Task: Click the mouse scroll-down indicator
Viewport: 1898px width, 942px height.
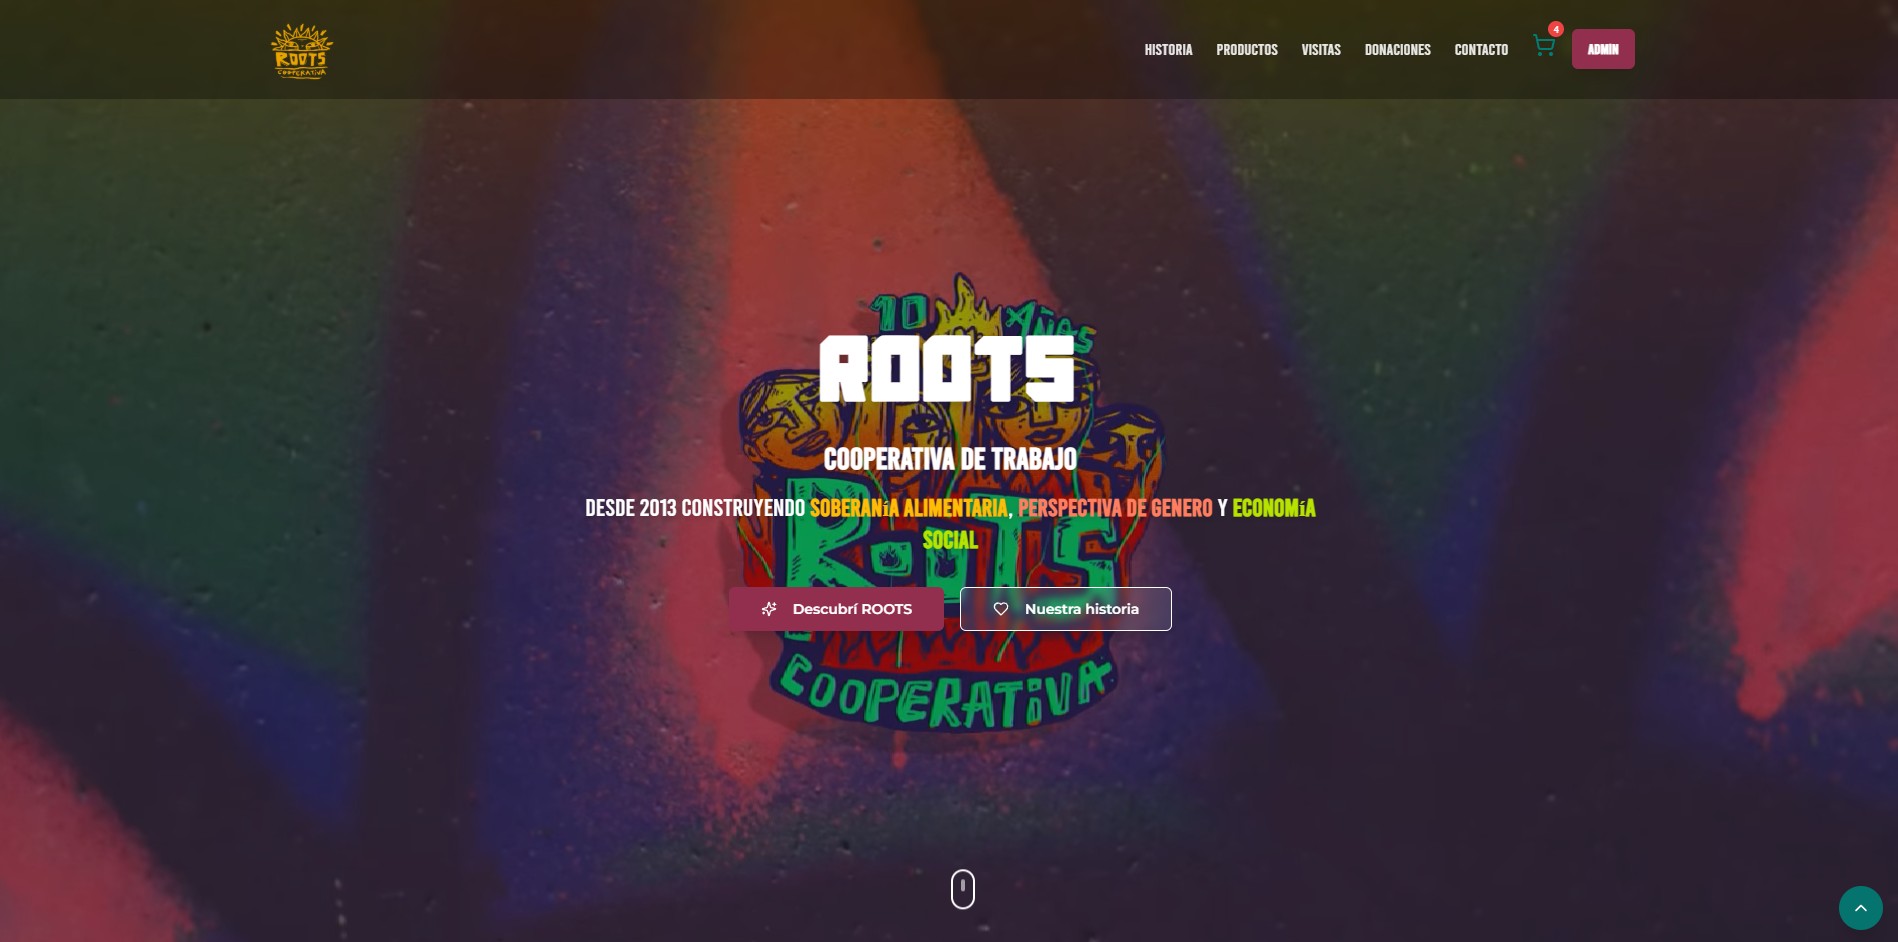Action: coord(962,889)
